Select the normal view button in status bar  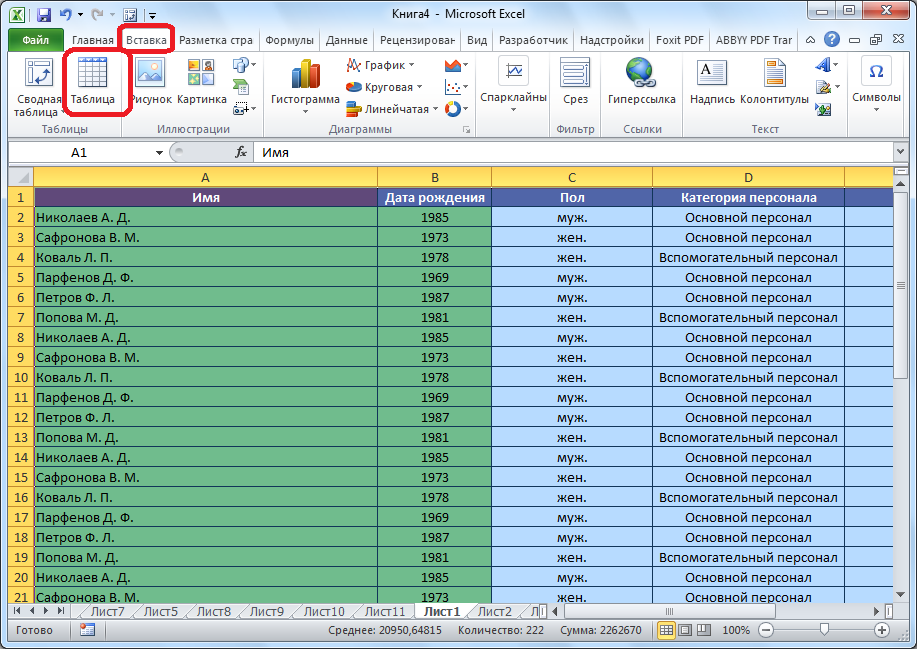click(667, 631)
